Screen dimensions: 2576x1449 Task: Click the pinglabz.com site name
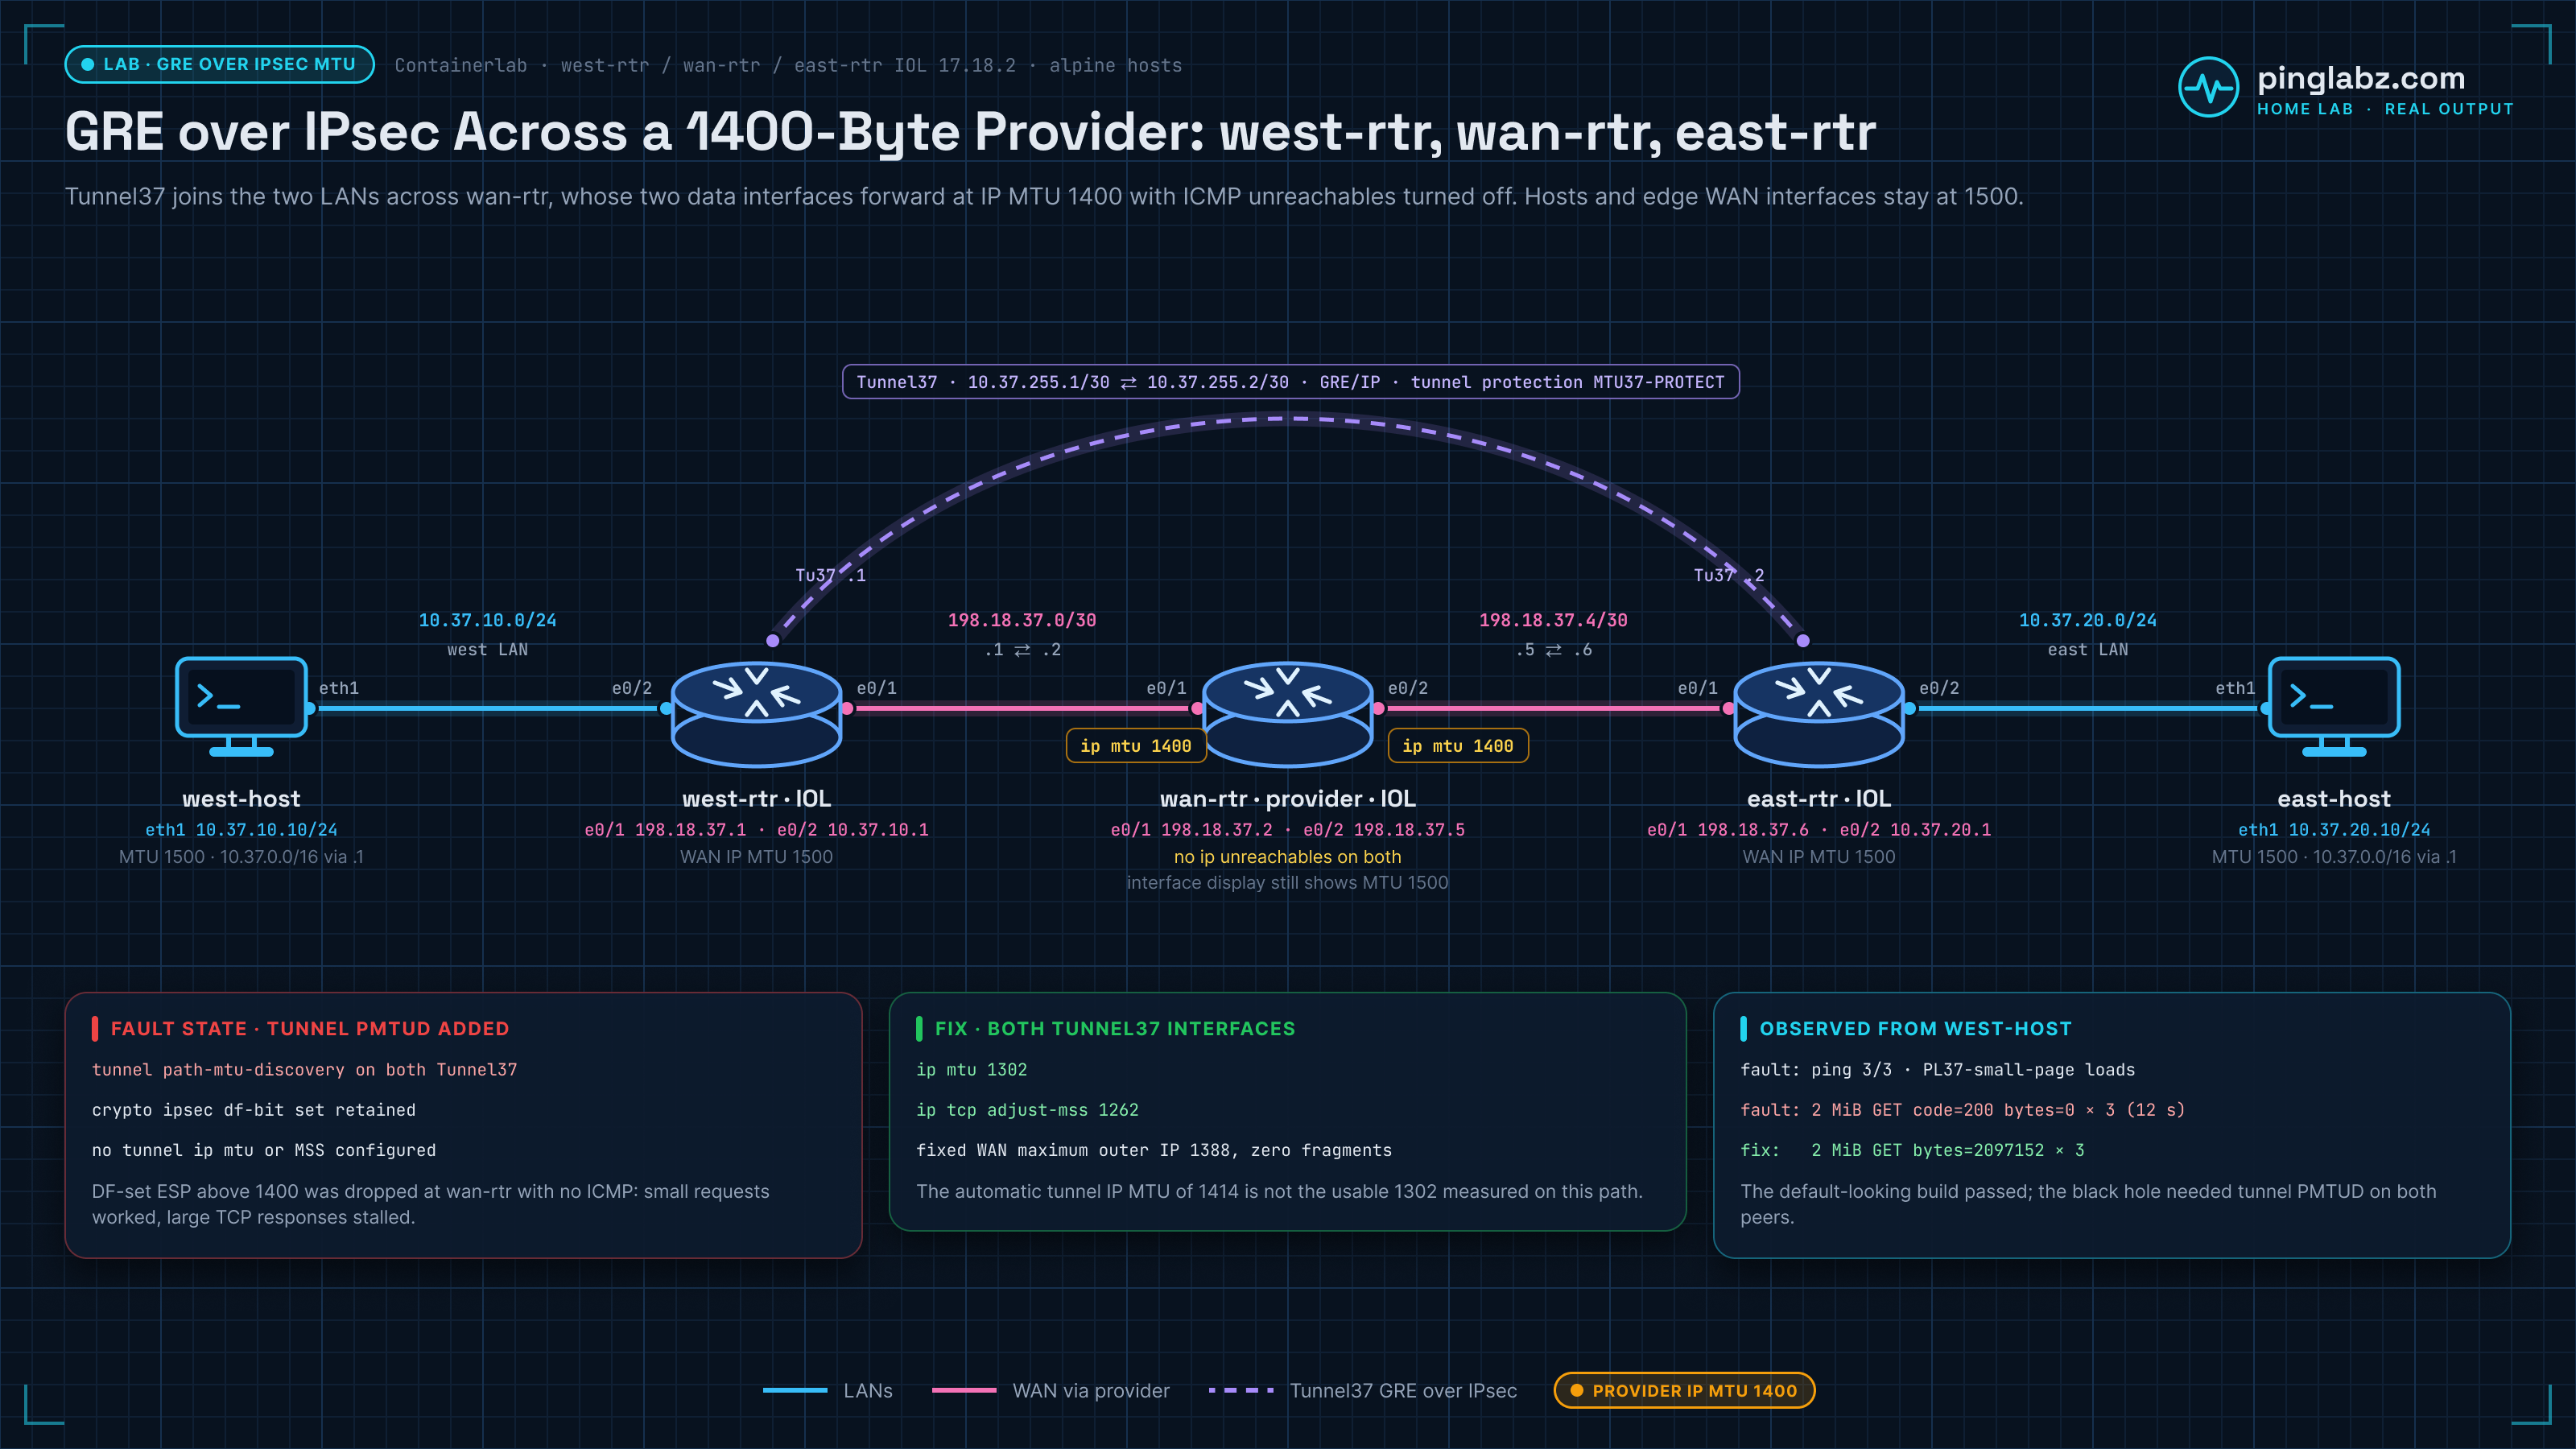click(2361, 77)
